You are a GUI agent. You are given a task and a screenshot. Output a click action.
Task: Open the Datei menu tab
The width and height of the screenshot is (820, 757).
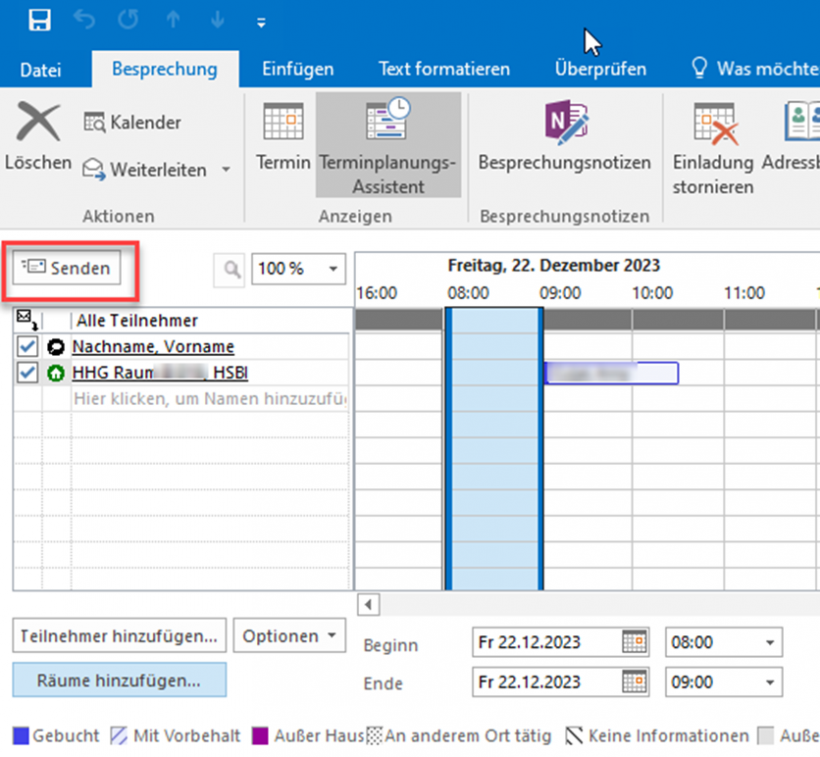[x=40, y=69]
